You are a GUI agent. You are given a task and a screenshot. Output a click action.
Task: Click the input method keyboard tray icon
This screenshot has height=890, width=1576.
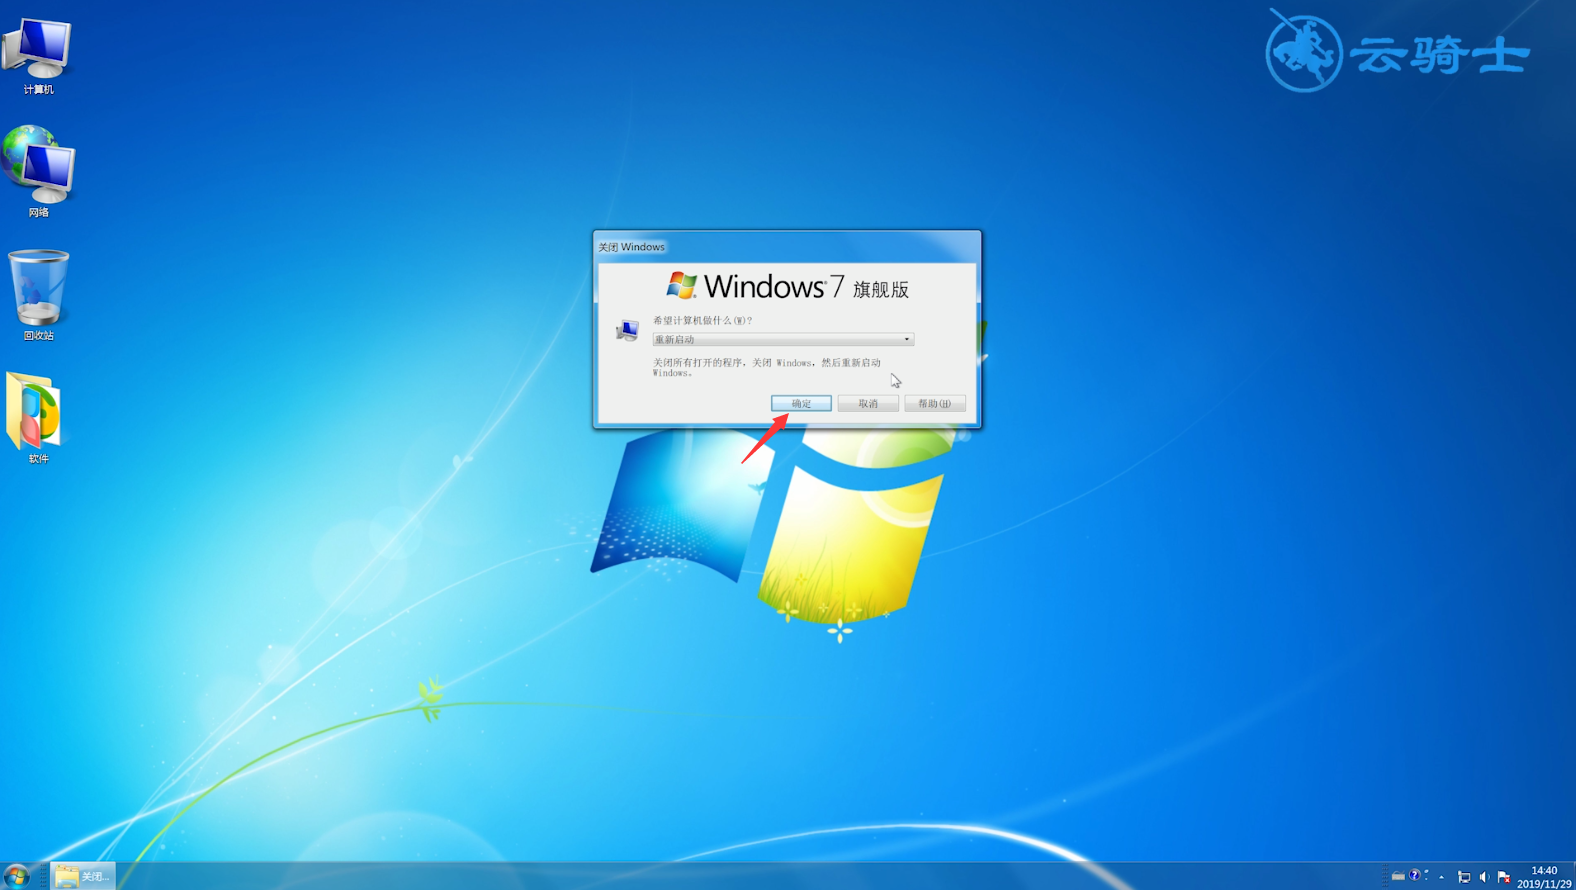pyautogui.click(x=1398, y=876)
